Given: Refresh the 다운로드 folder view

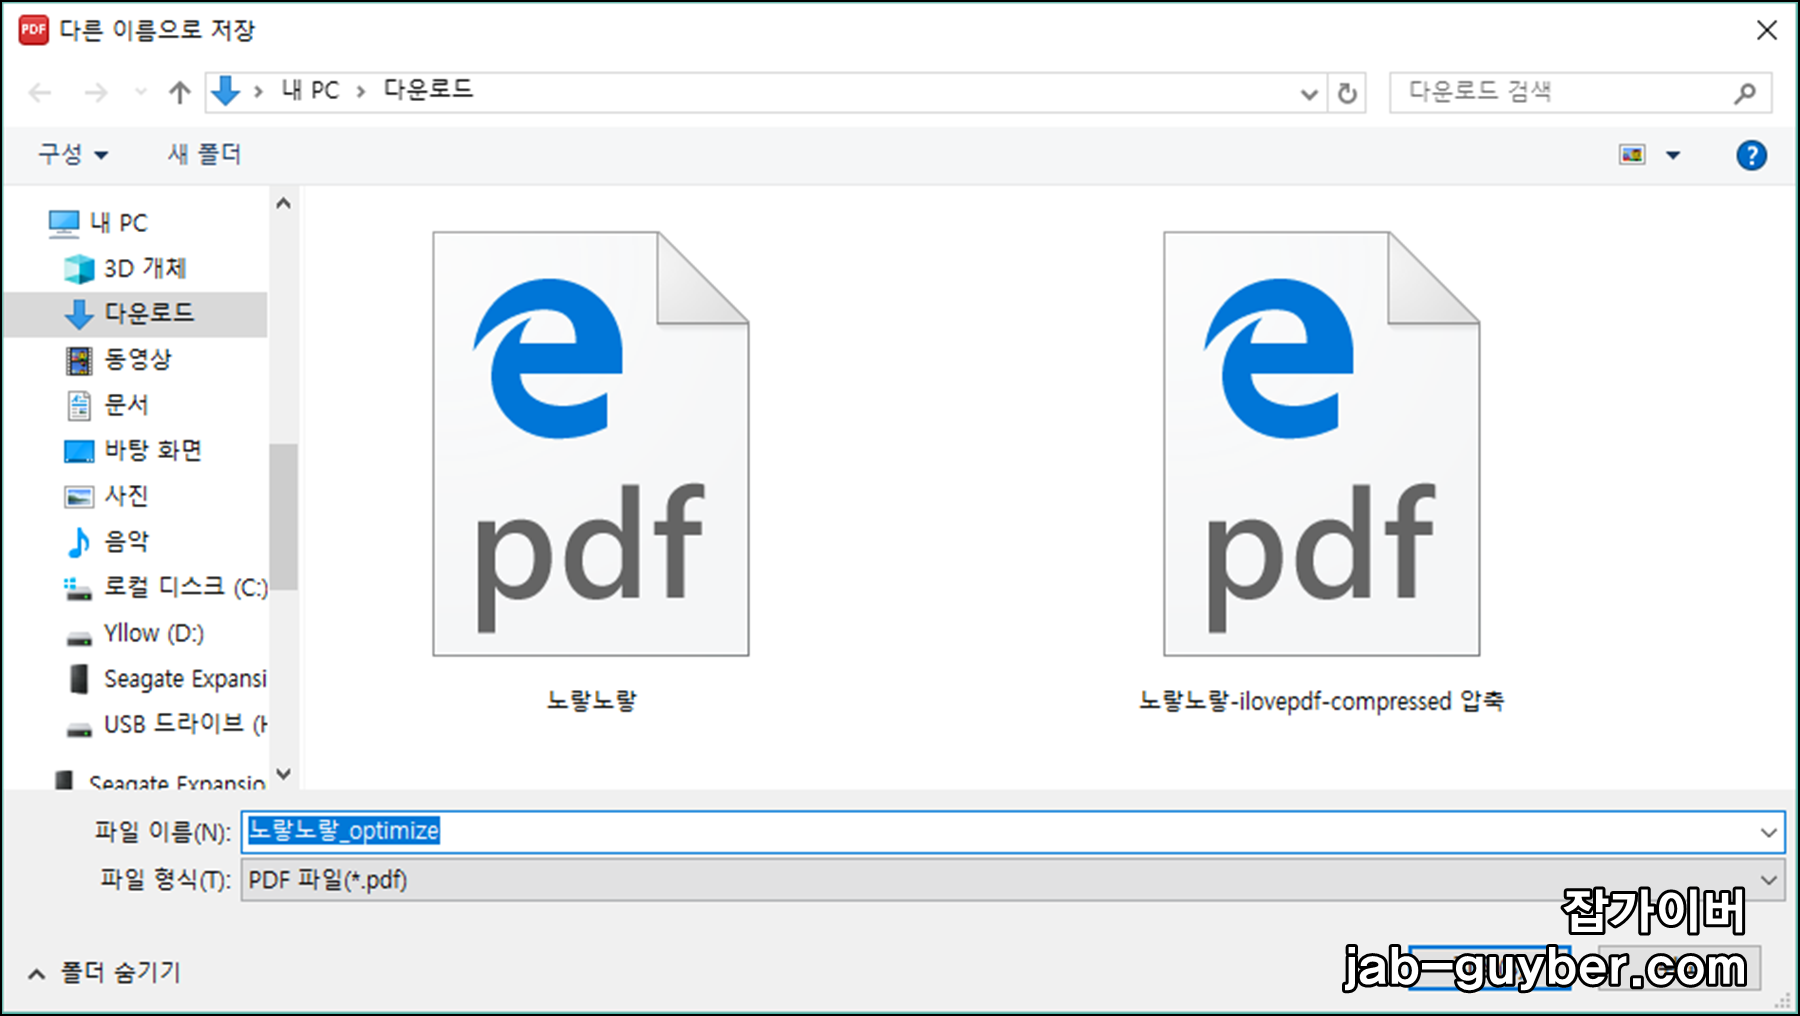Looking at the screenshot, I should click(x=1347, y=94).
